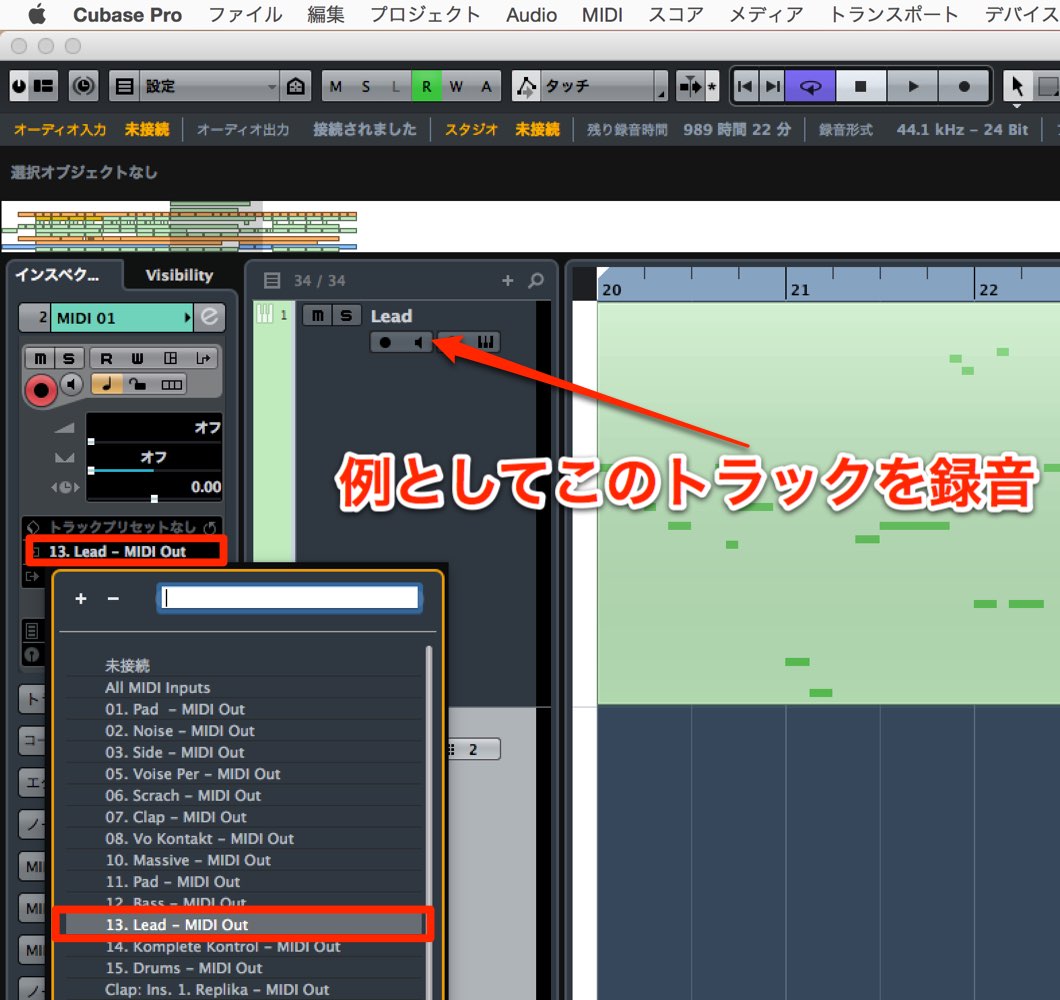The image size is (1060, 1000).
Task: Toggle the orange musical timebase note button
Action: tap(106, 384)
